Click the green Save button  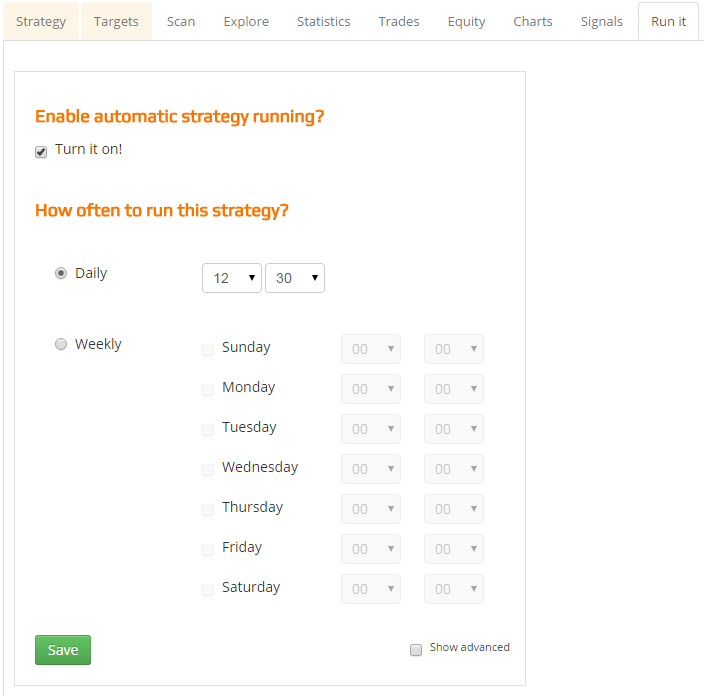[x=63, y=650]
